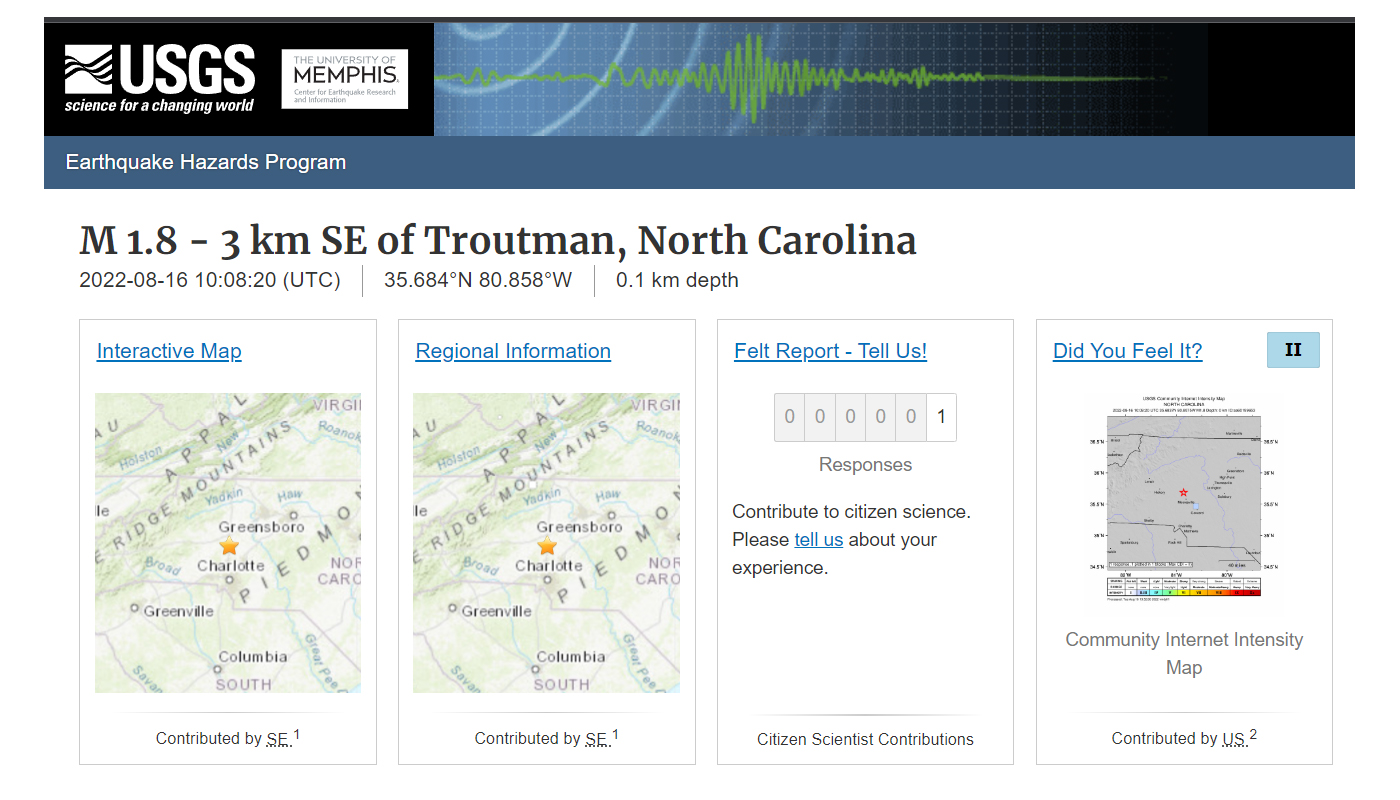Viewport: 1400px width, 800px height.
Task: Click the USGS logo
Action: (160, 79)
